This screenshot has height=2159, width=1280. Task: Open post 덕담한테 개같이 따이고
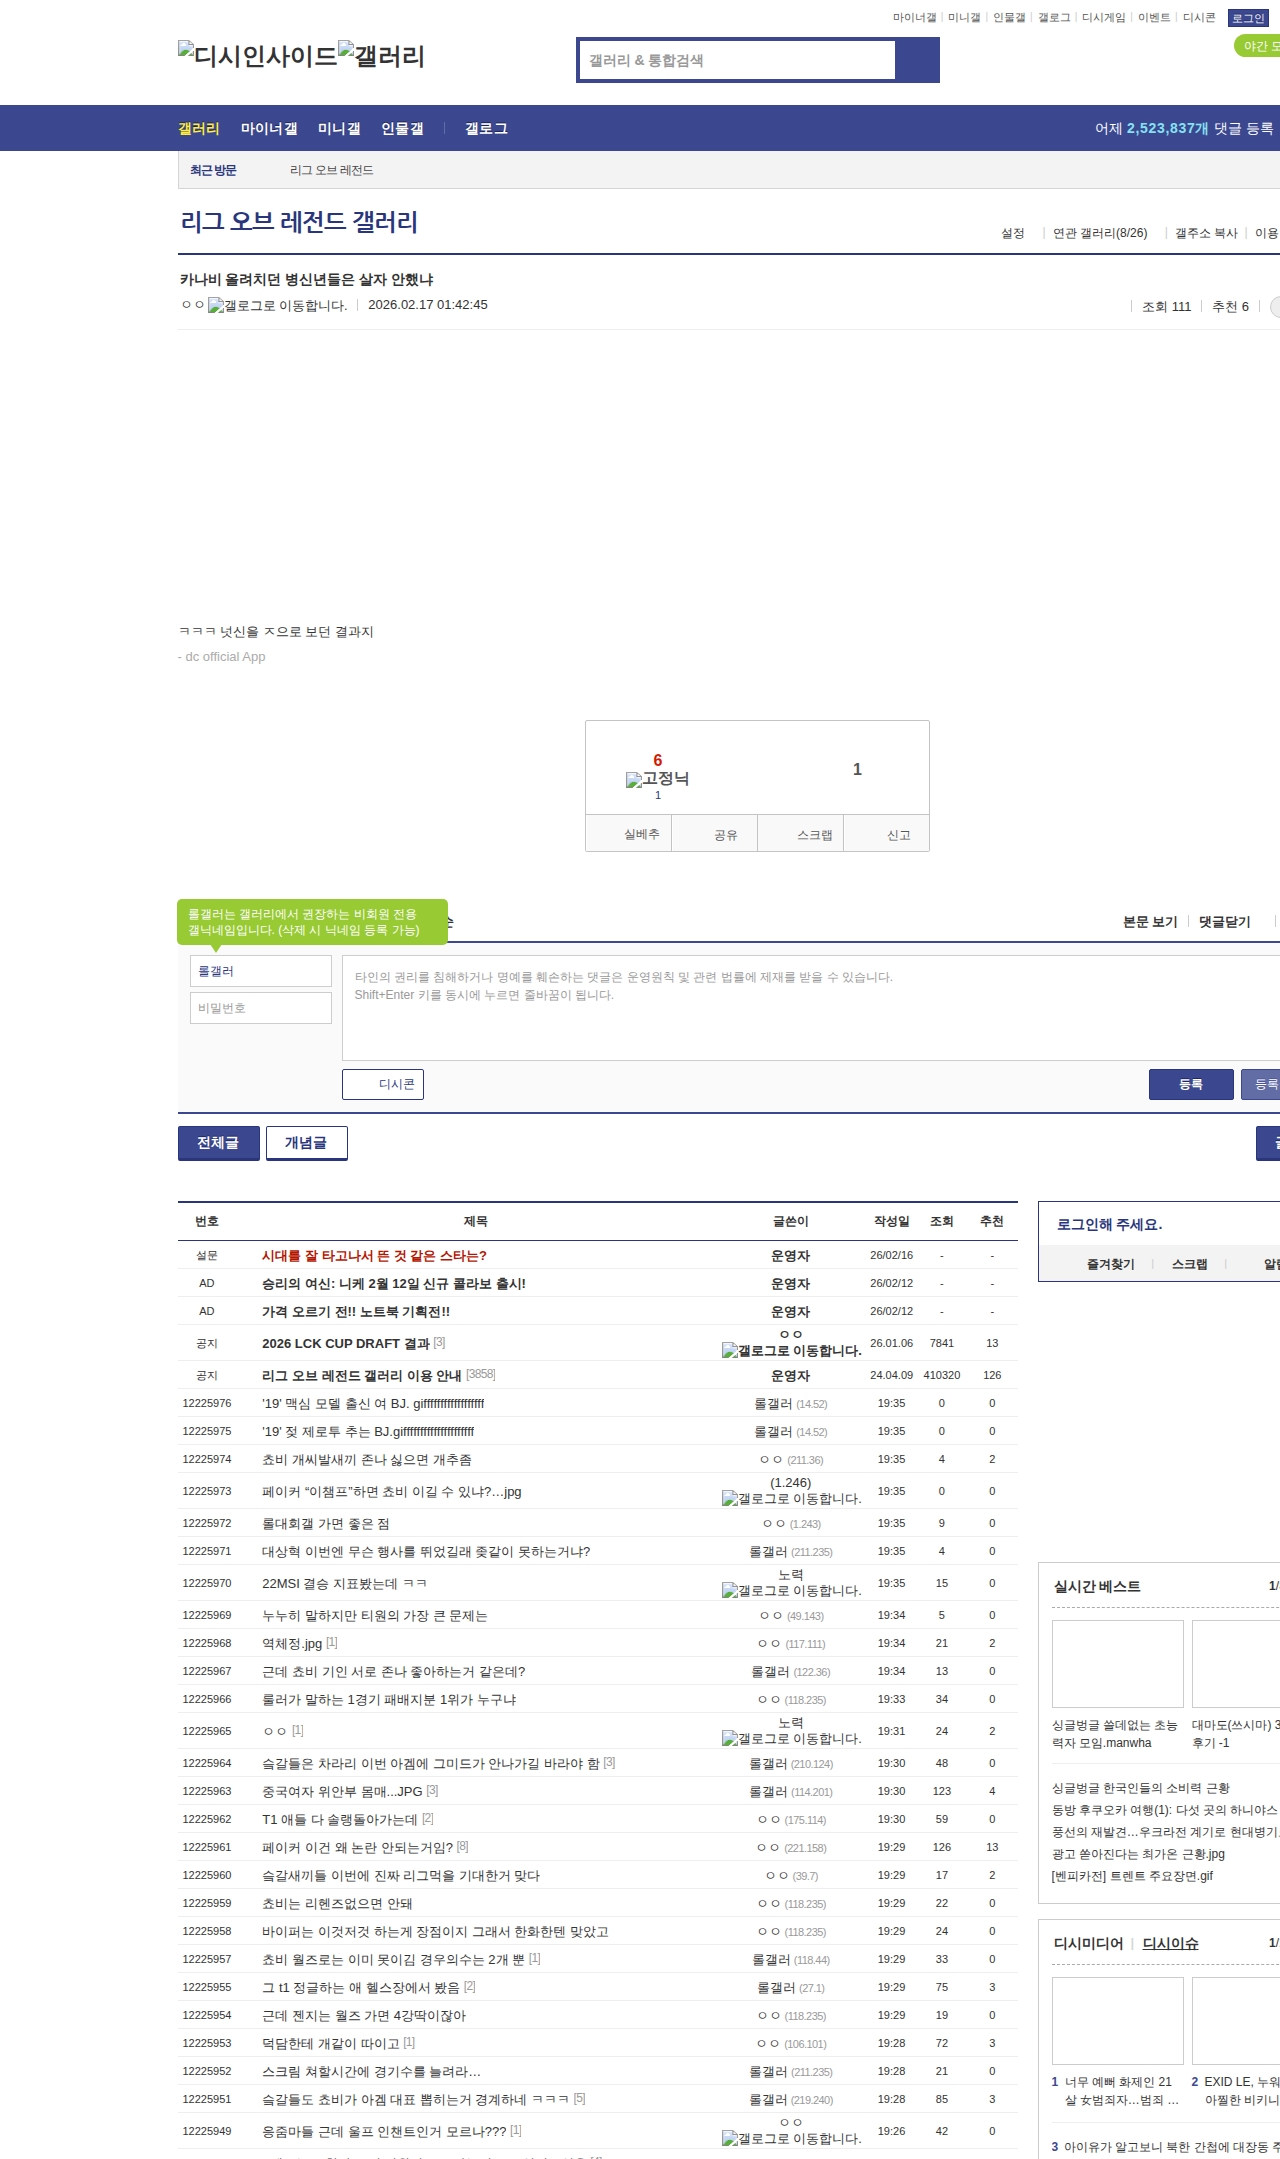click(331, 2044)
